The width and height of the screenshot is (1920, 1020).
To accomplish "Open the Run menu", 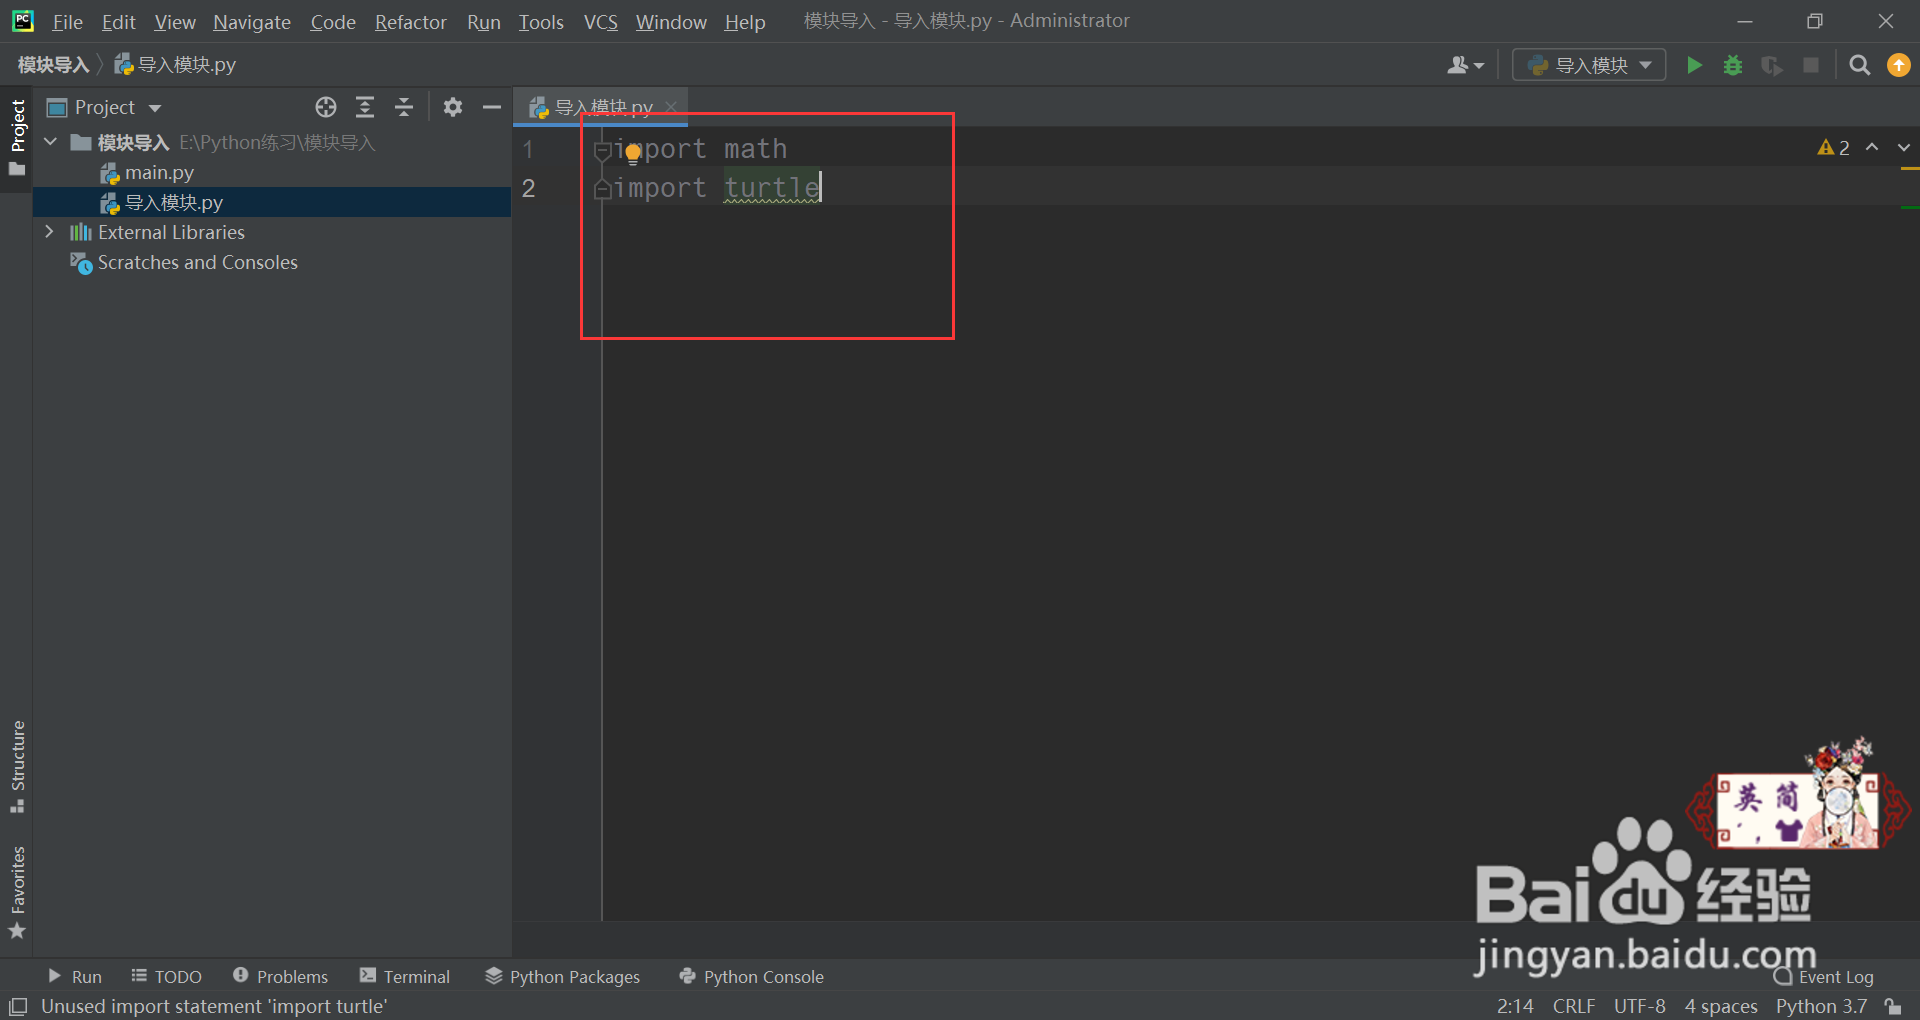I will tap(484, 21).
